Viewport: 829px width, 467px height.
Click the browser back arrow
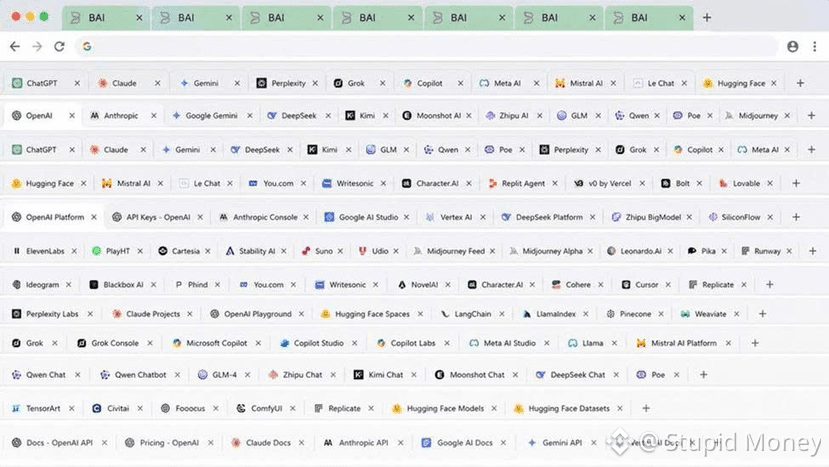(x=15, y=47)
